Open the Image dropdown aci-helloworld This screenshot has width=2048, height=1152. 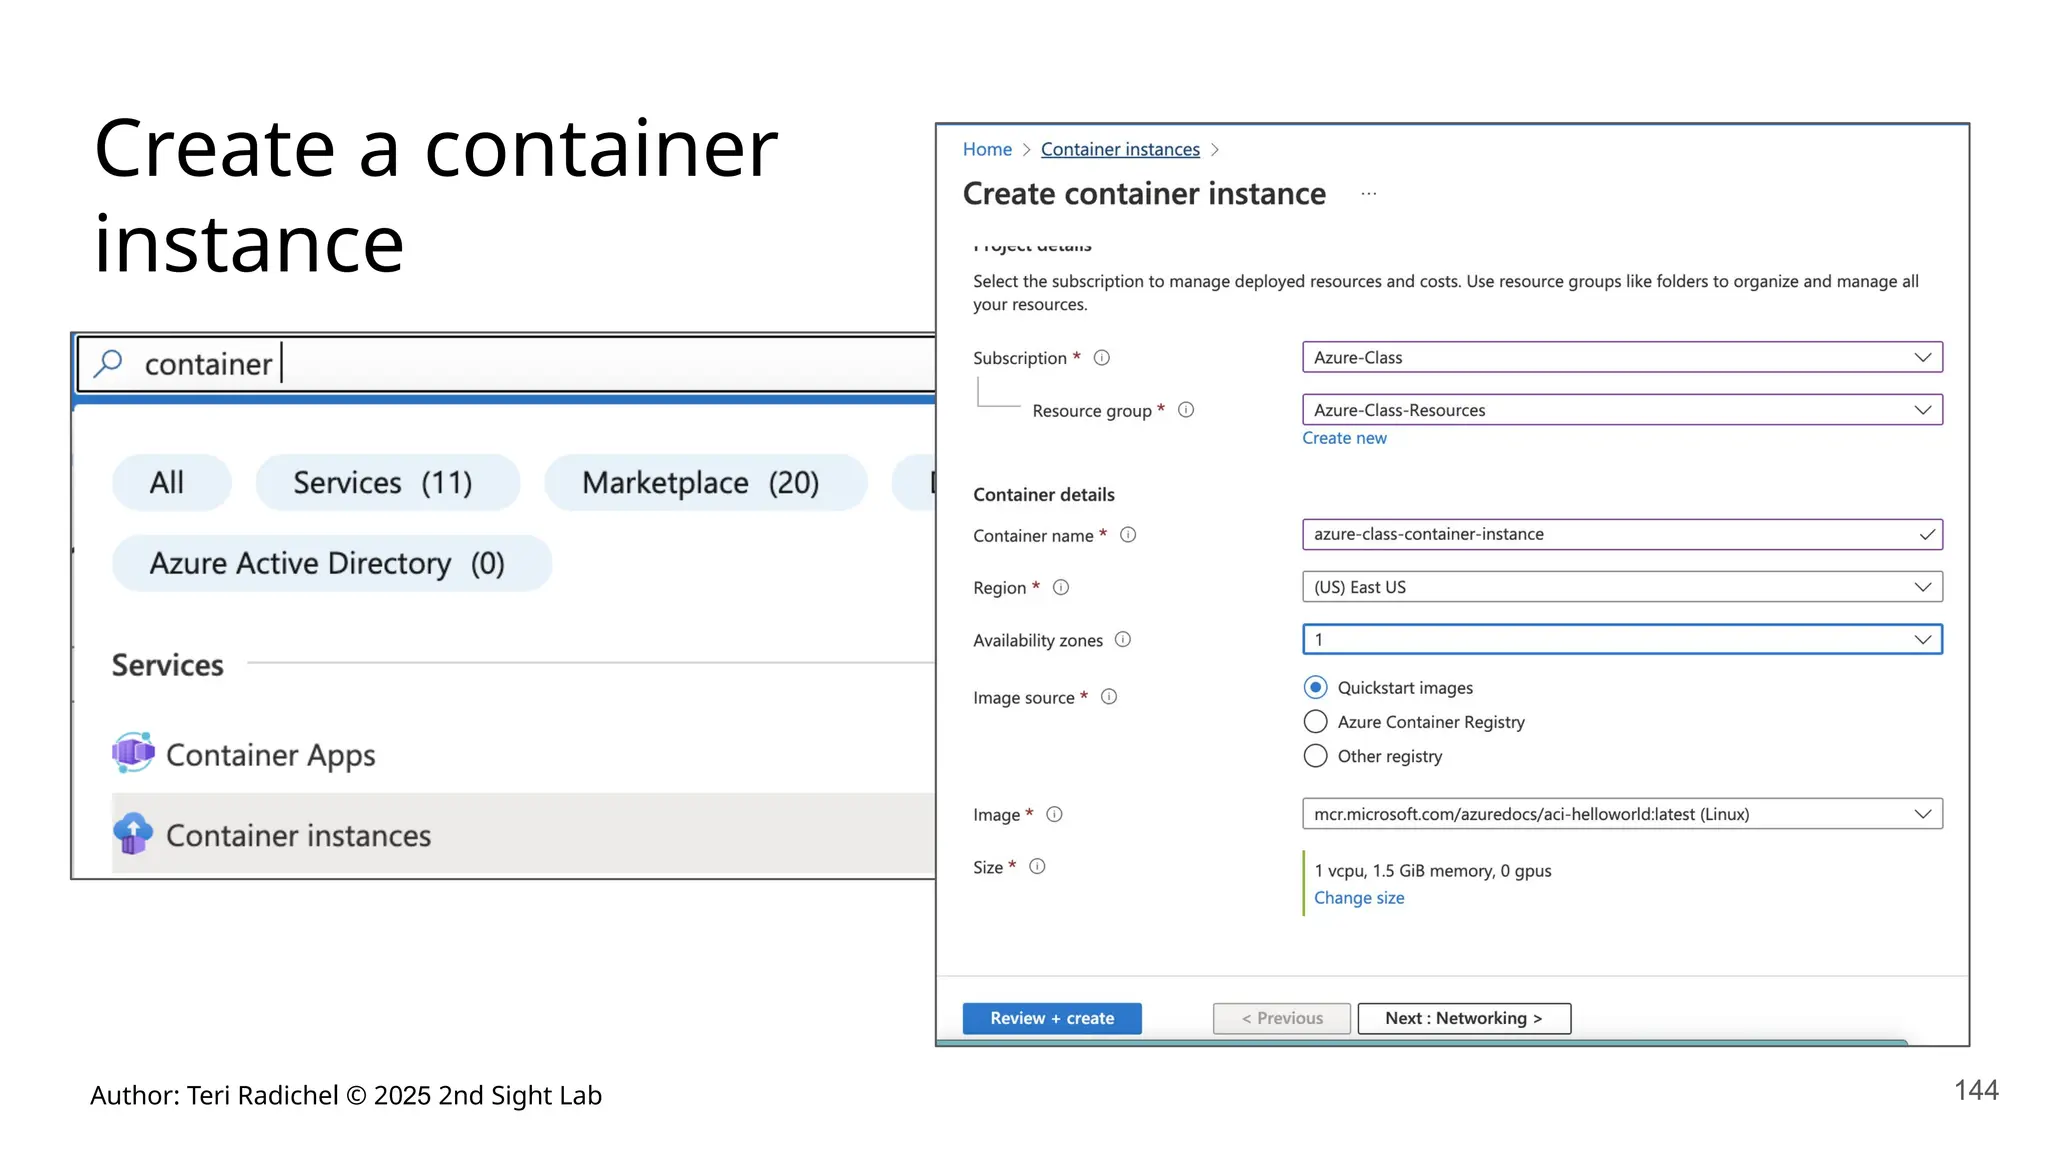pos(1622,814)
